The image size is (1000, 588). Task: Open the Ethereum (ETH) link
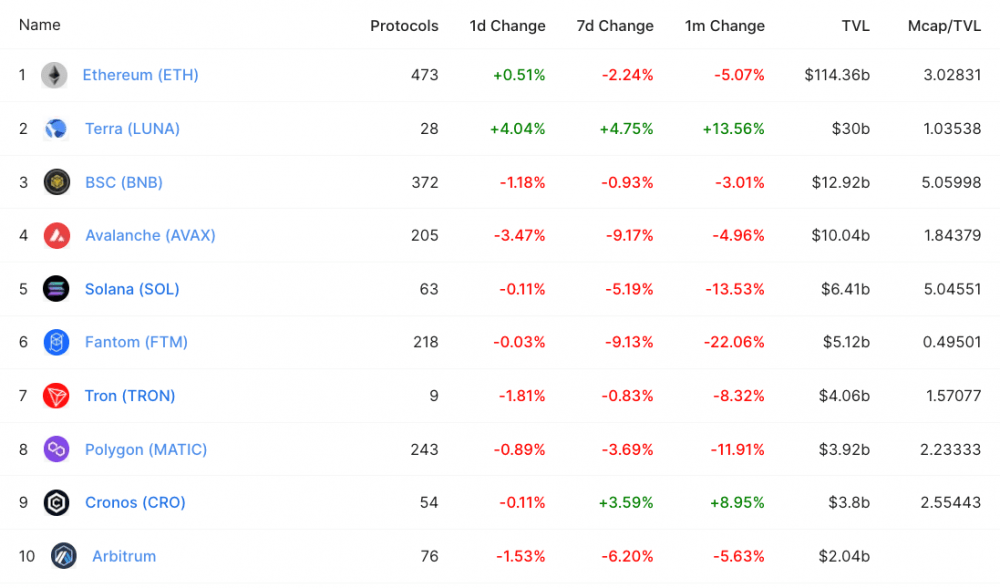[140, 75]
